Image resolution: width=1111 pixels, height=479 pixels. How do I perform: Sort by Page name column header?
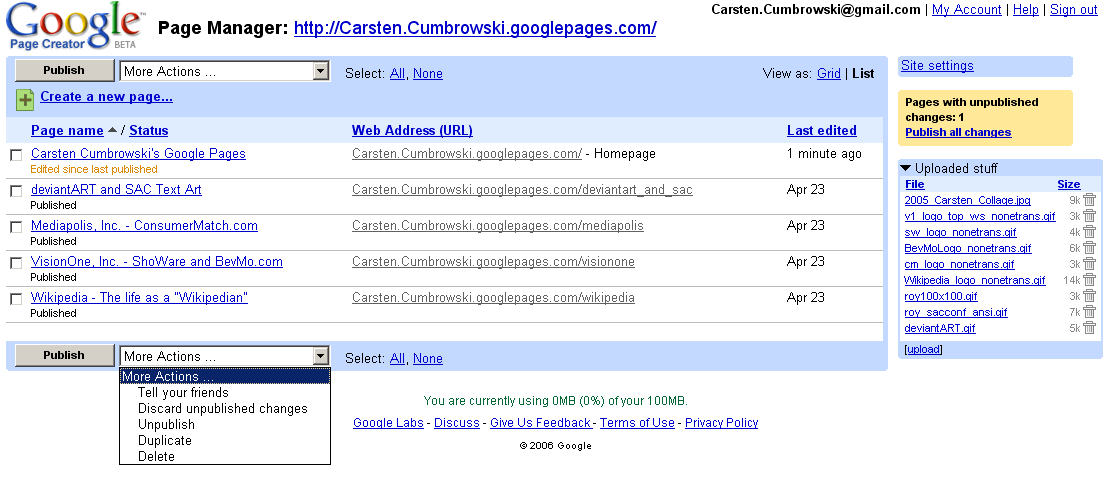(x=67, y=130)
